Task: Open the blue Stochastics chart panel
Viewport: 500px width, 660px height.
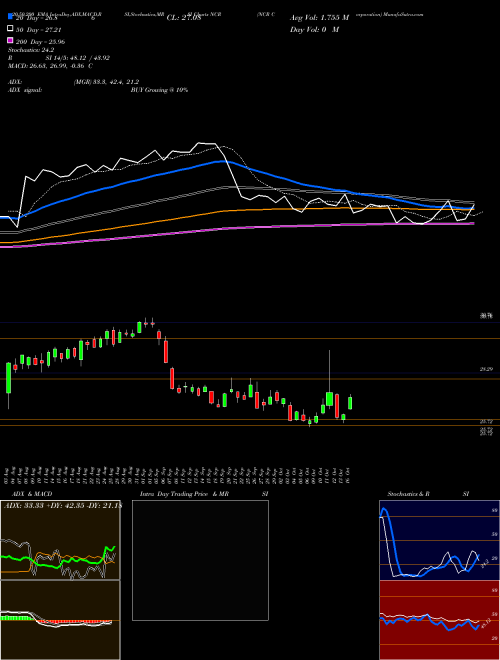Action: 439,540
